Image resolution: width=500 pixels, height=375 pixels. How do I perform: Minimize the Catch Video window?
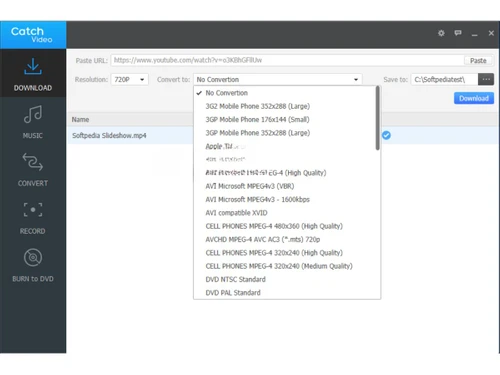click(x=474, y=34)
